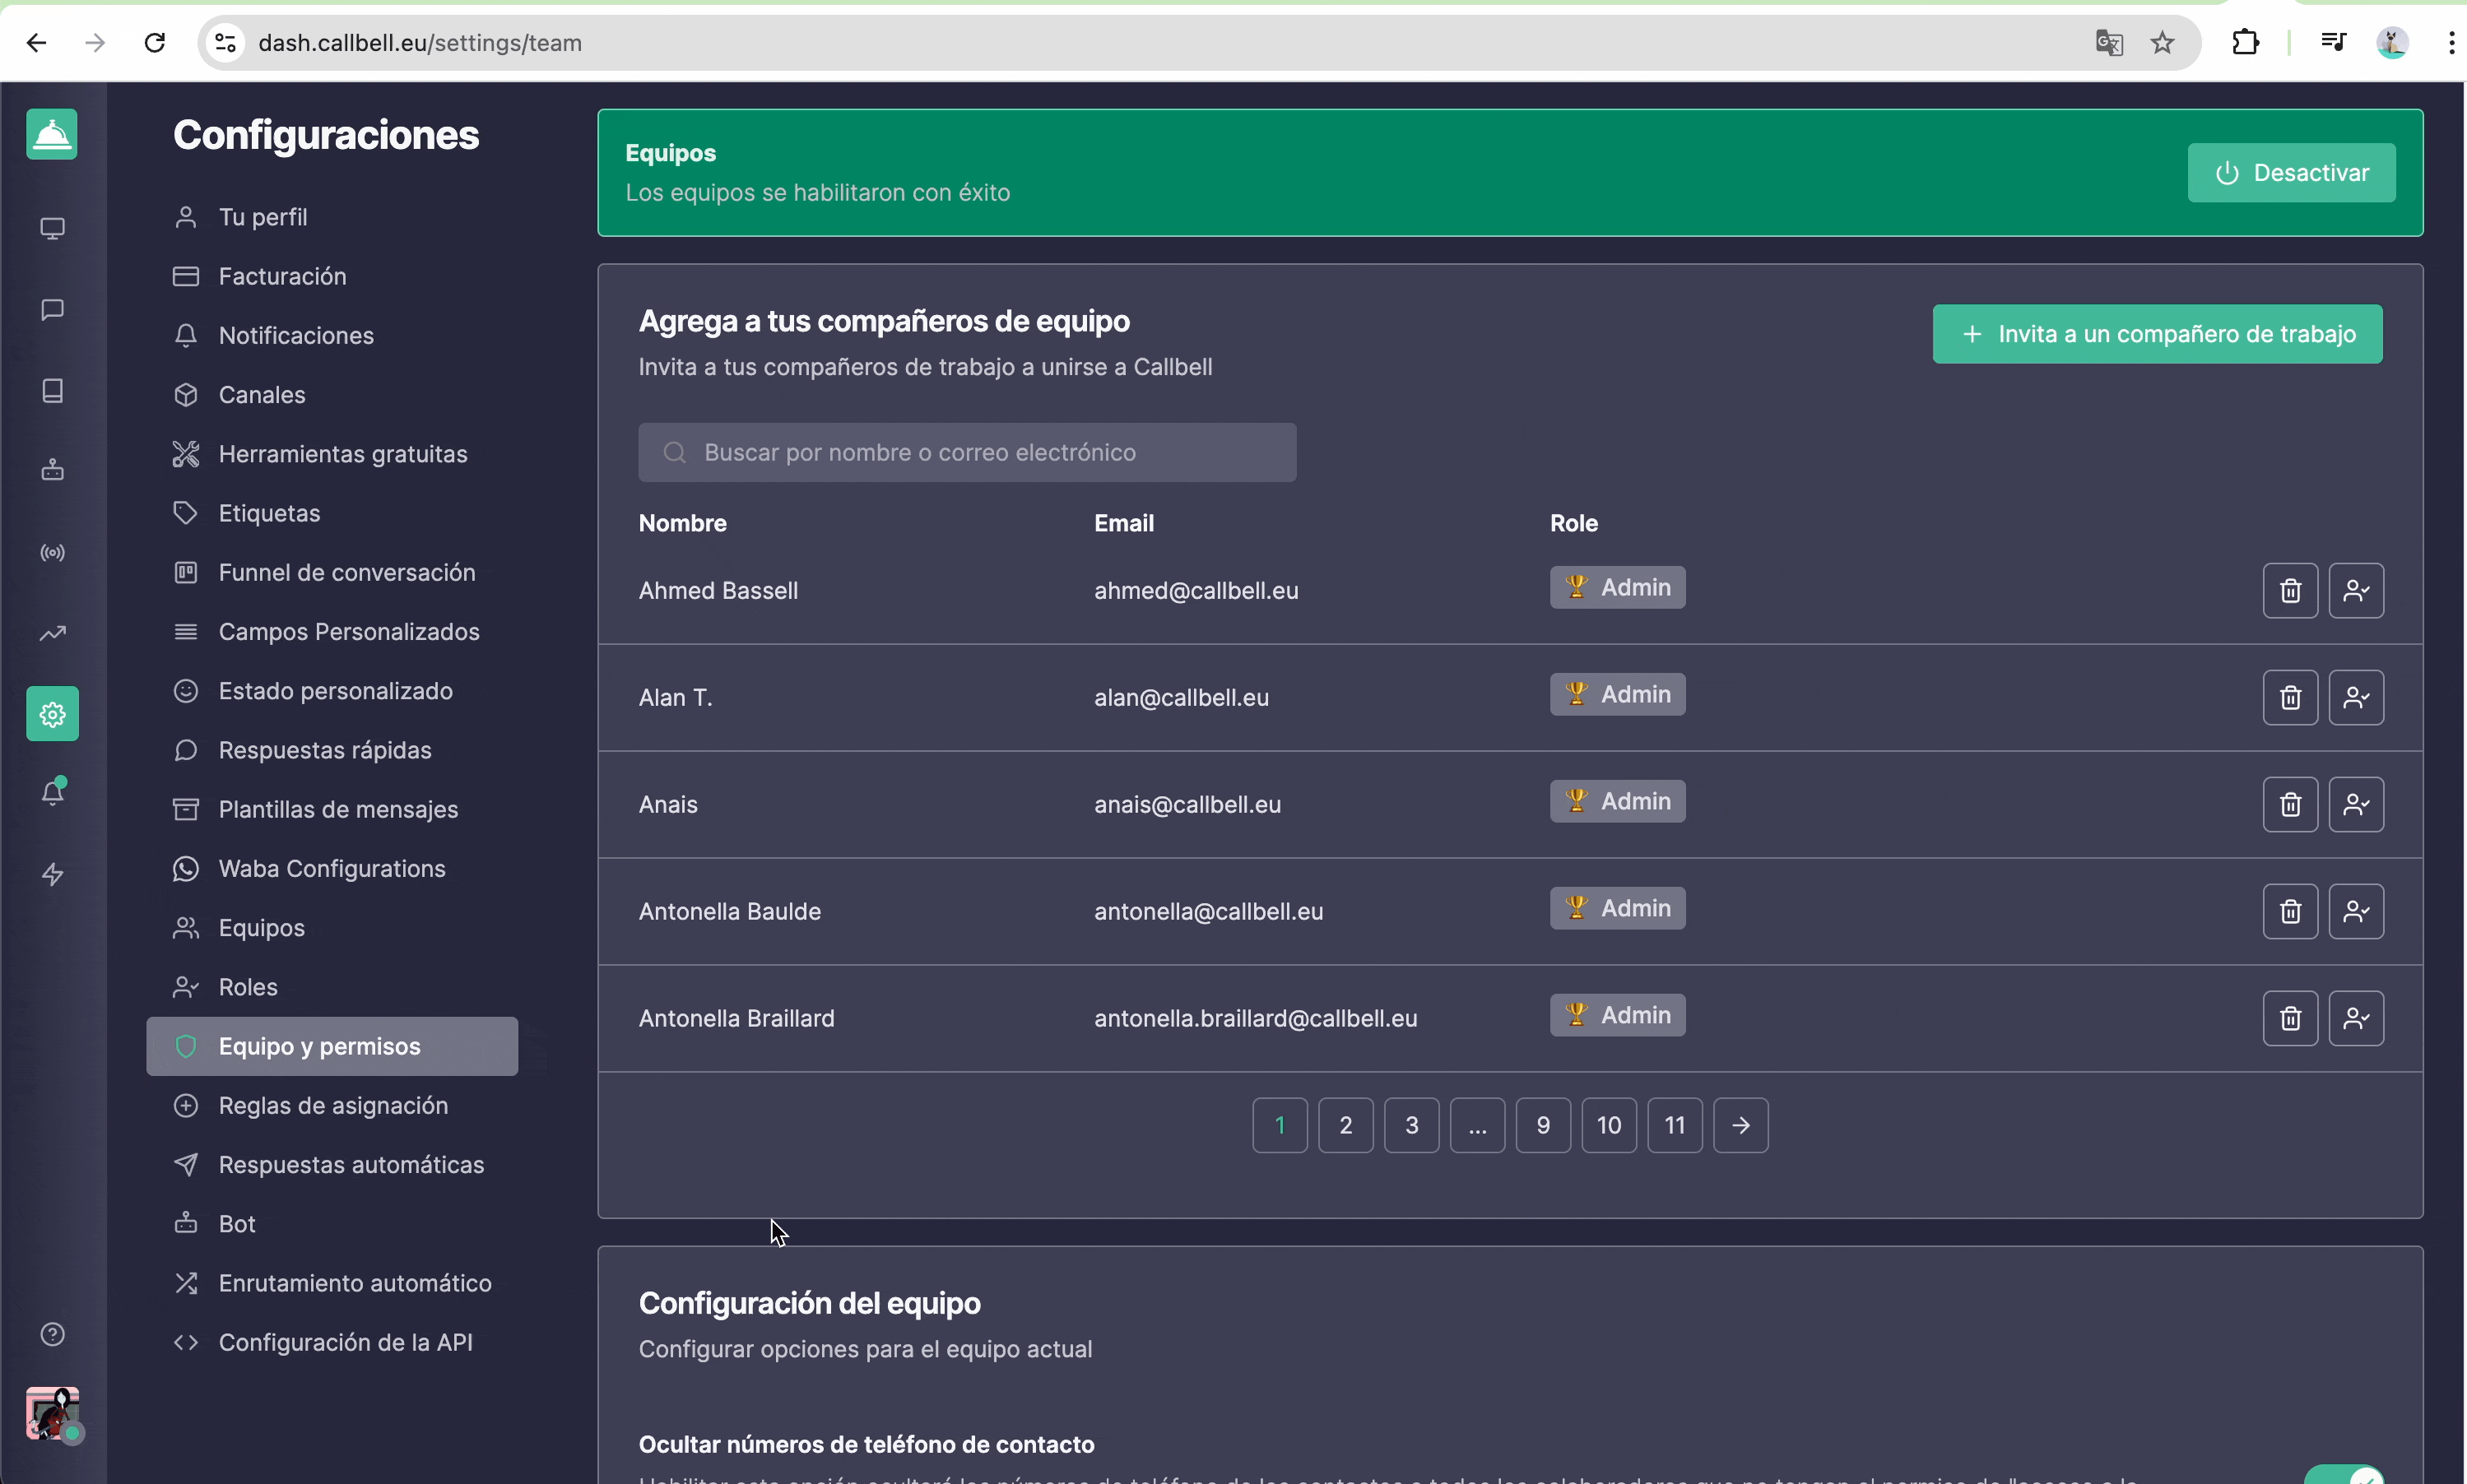Open user avatar menu at bottom left
2467x1484 pixels.
coord(52,1413)
